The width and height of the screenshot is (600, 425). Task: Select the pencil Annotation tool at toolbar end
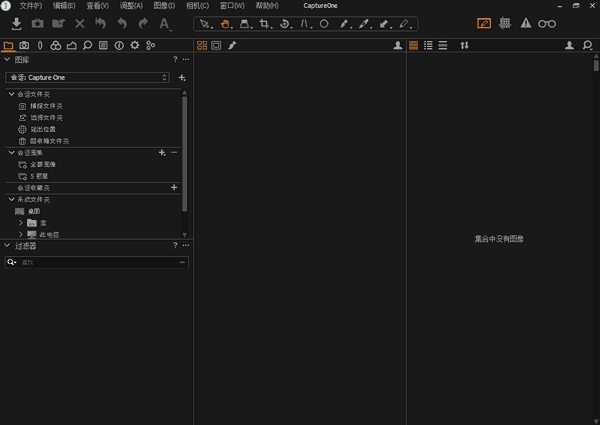click(x=404, y=24)
